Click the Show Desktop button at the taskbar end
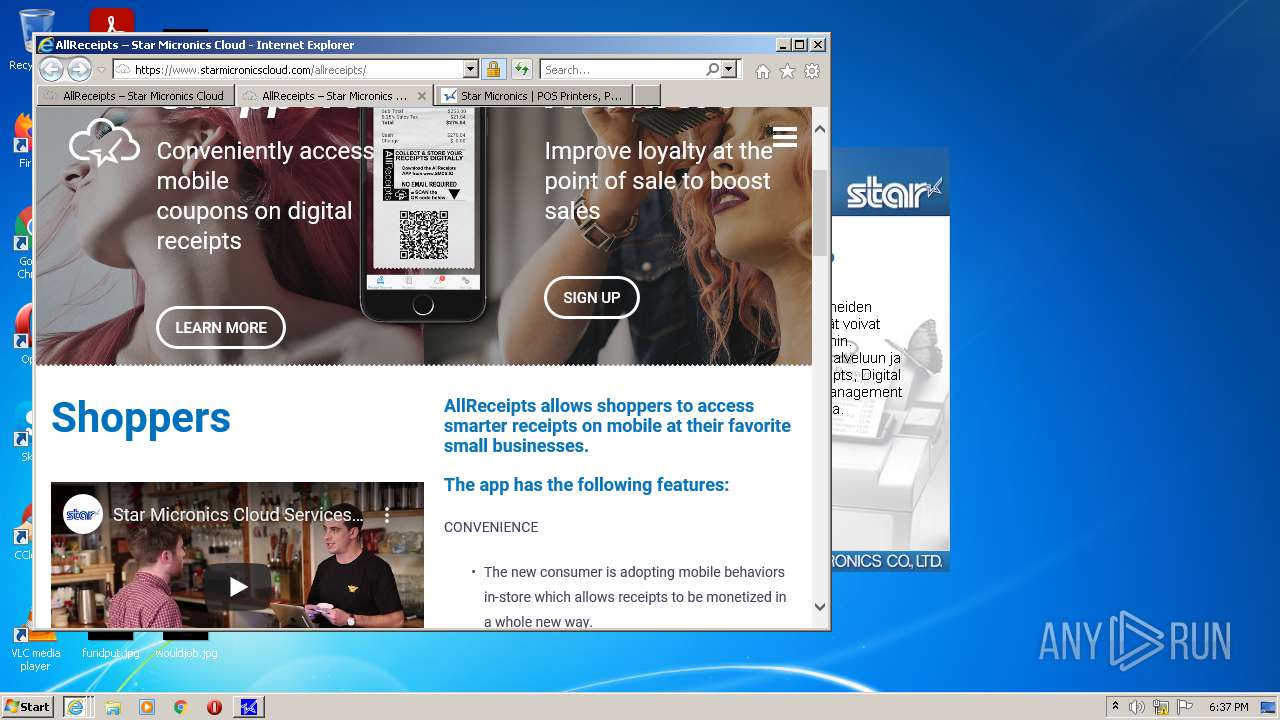Screen dimensions: 1280x720 click(1268, 707)
